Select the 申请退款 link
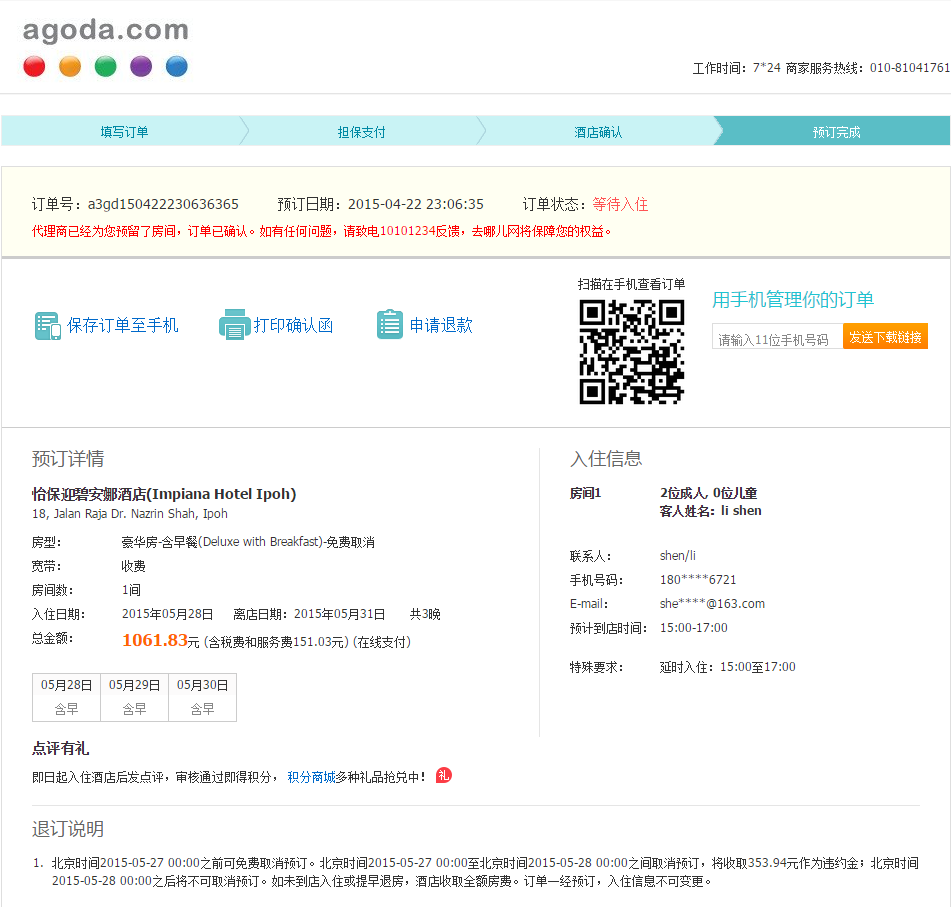 (x=441, y=325)
